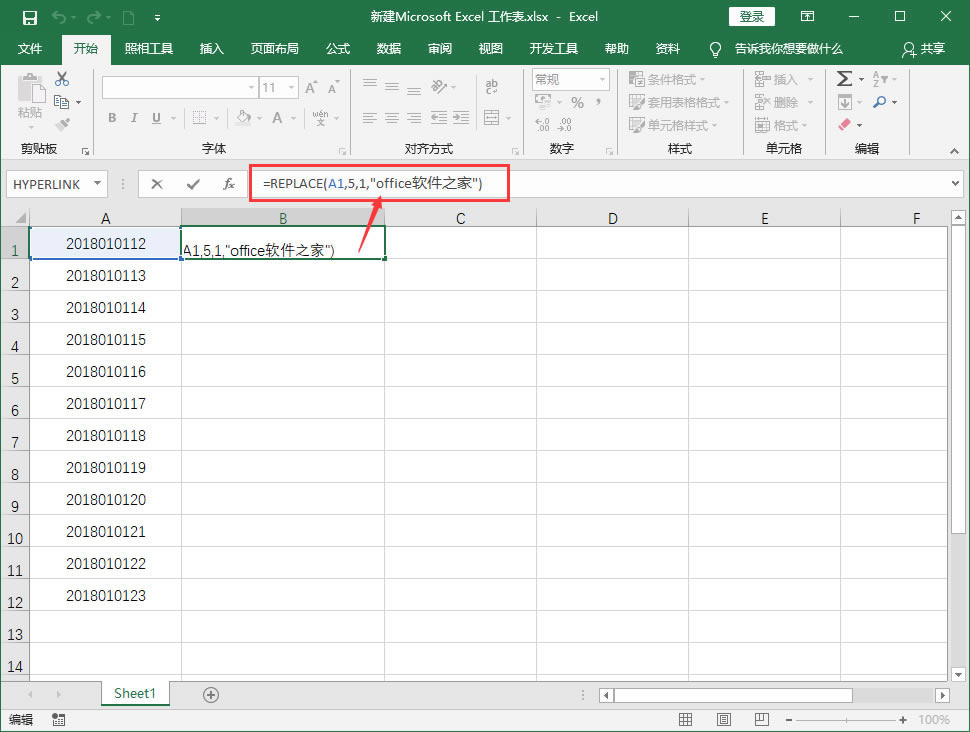970x732 pixels.
Task: Click the 登录 (Sign in) button
Action: click(751, 16)
